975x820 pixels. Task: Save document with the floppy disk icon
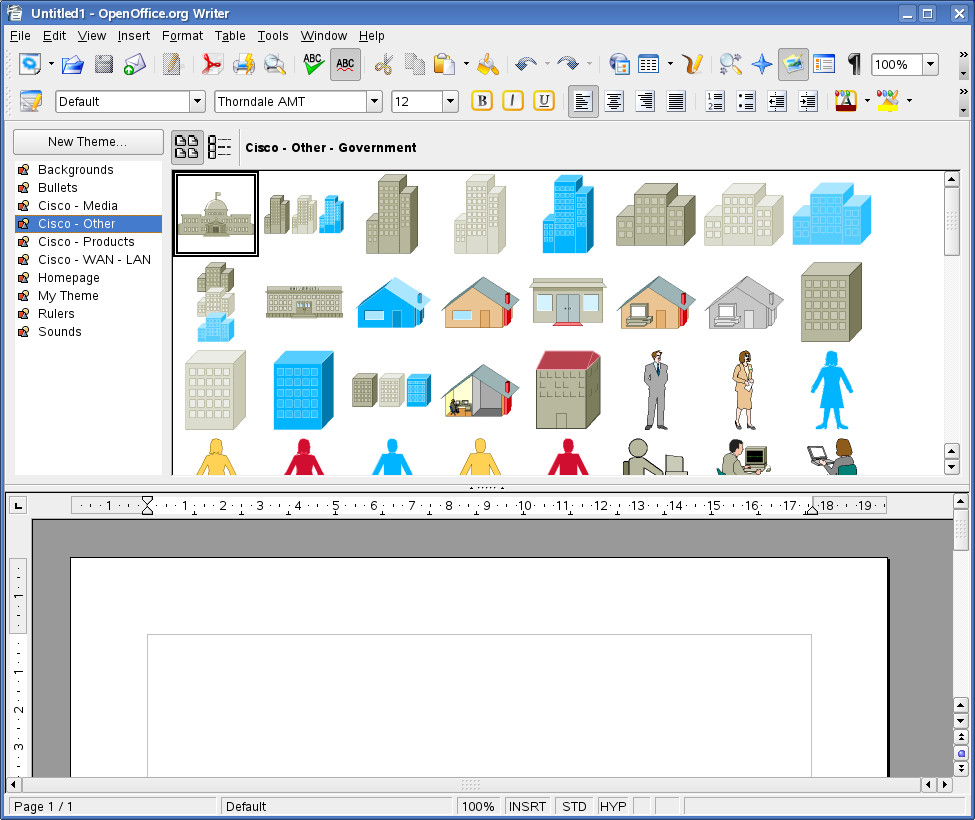tap(104, 64)
